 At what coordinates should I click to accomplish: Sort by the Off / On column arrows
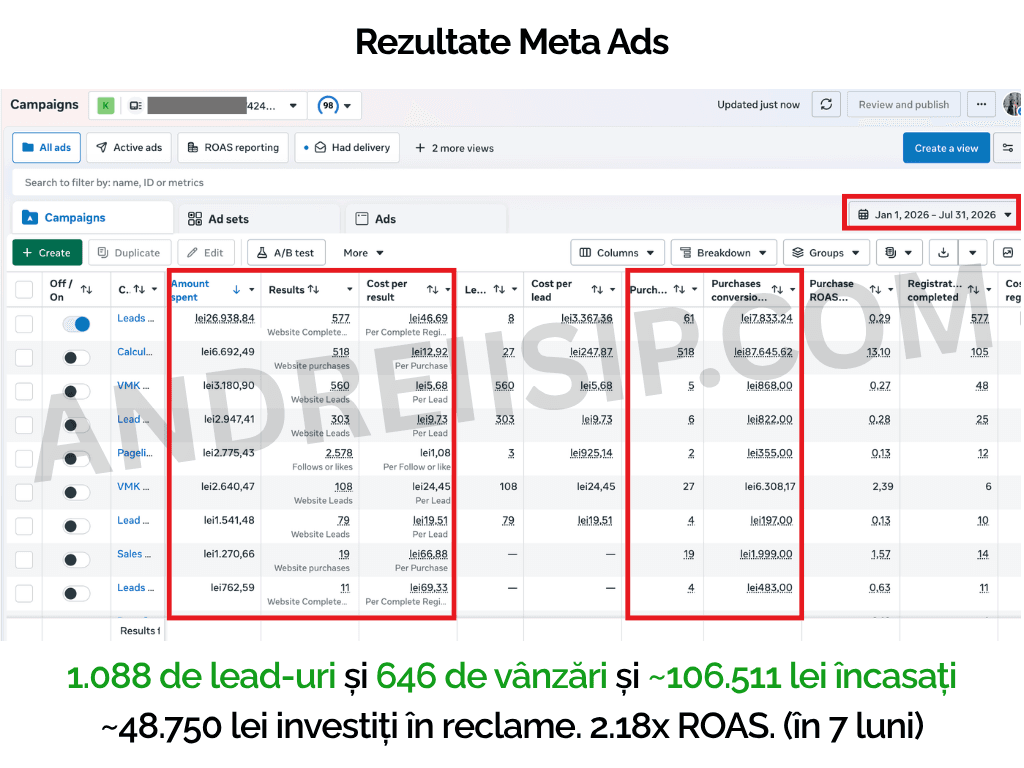[86, 290]
